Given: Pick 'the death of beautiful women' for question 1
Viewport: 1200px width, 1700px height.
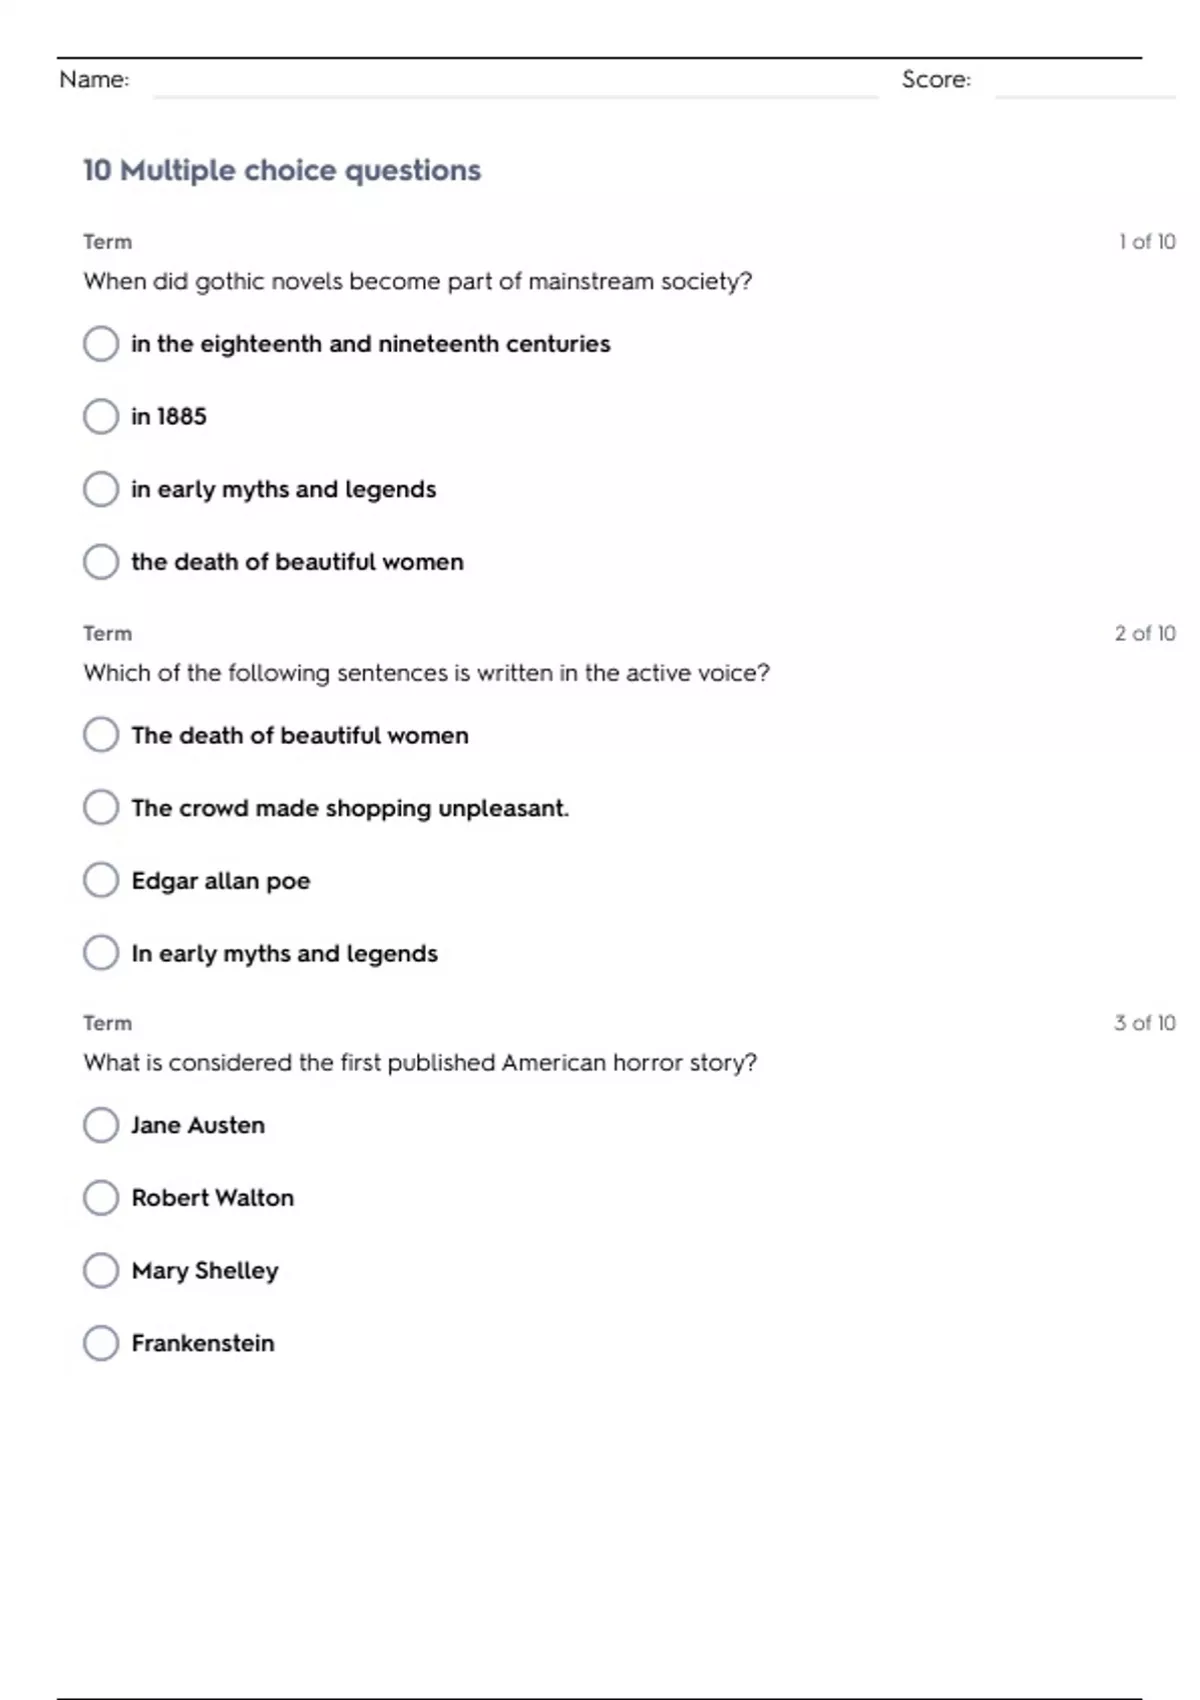Looking at the screenshot, I should click(x=101, y=562).
